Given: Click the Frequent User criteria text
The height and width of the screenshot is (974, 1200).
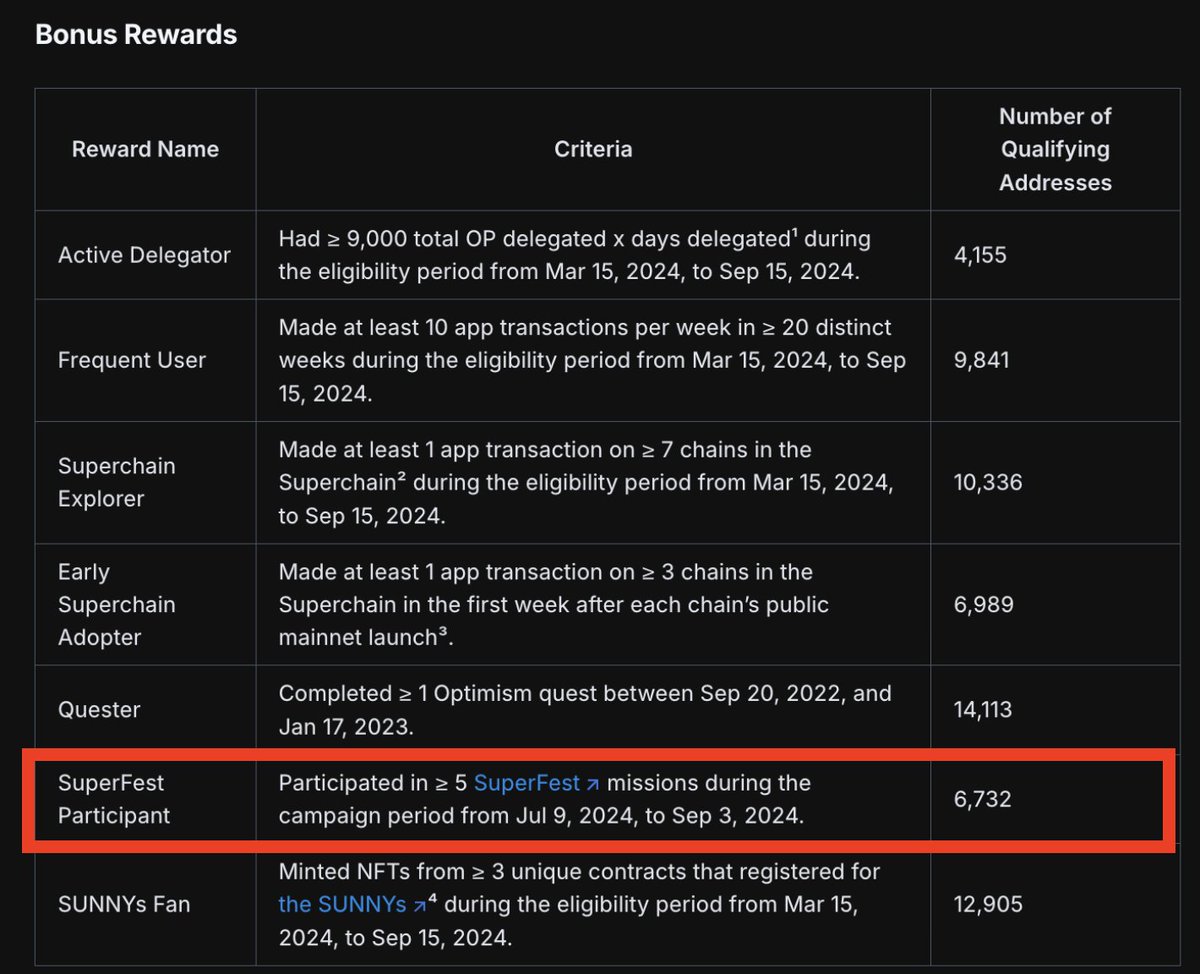Looking at the screenshot, I should pyautogui.click(x=592, y=361).
